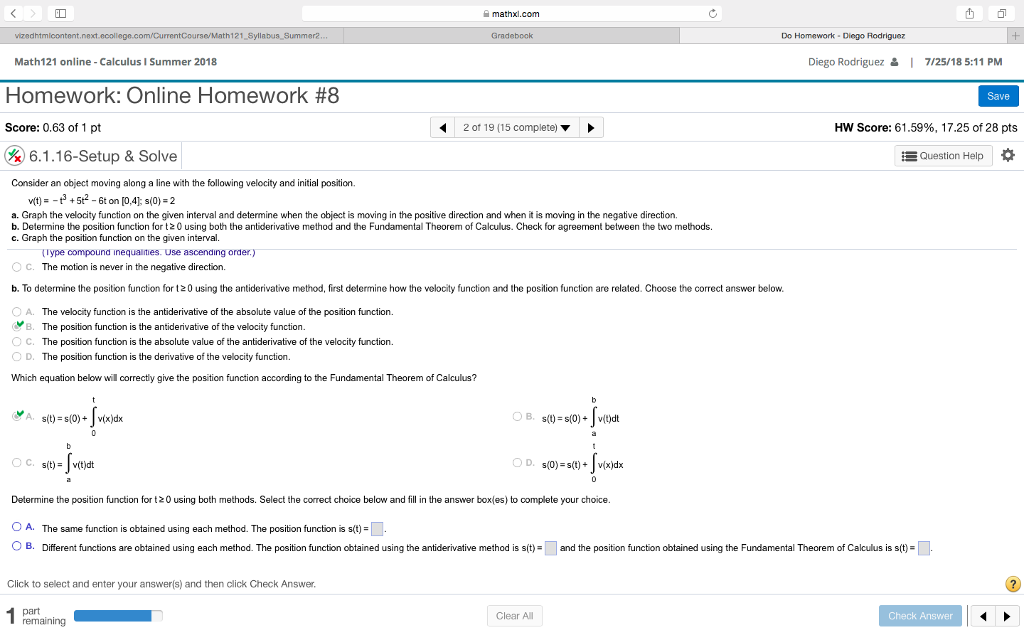Click the Safari share icon
This screenshot has width=1024, height=640.
(x=968, y=13)
